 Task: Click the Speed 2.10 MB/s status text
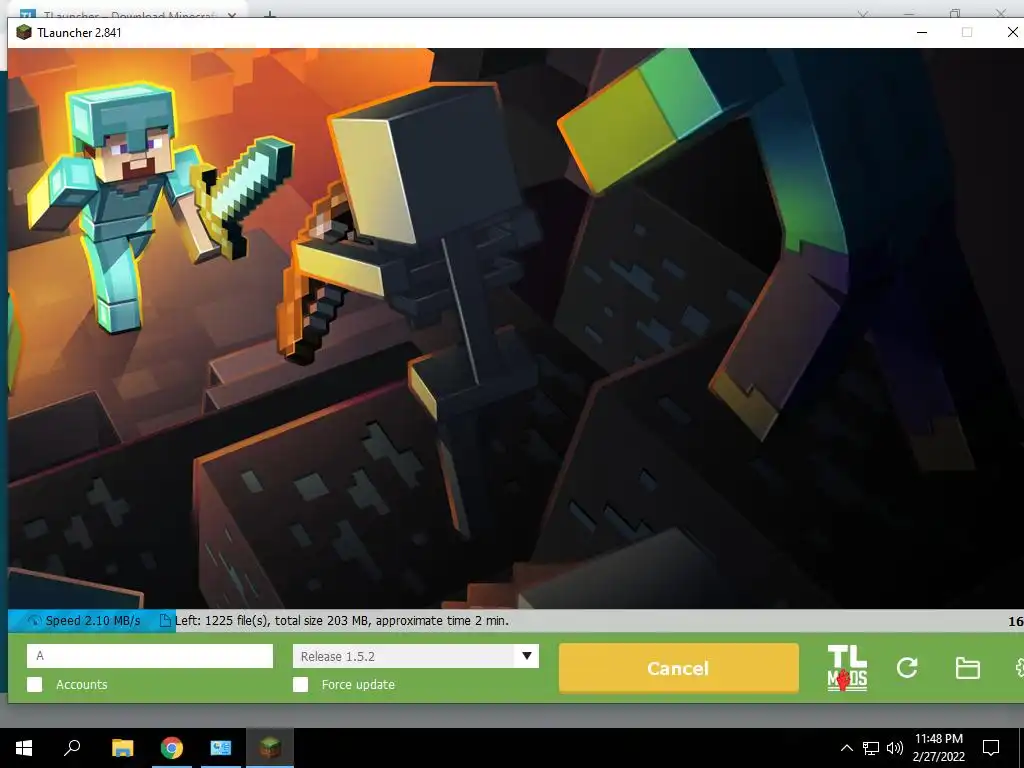pos(93,620)
